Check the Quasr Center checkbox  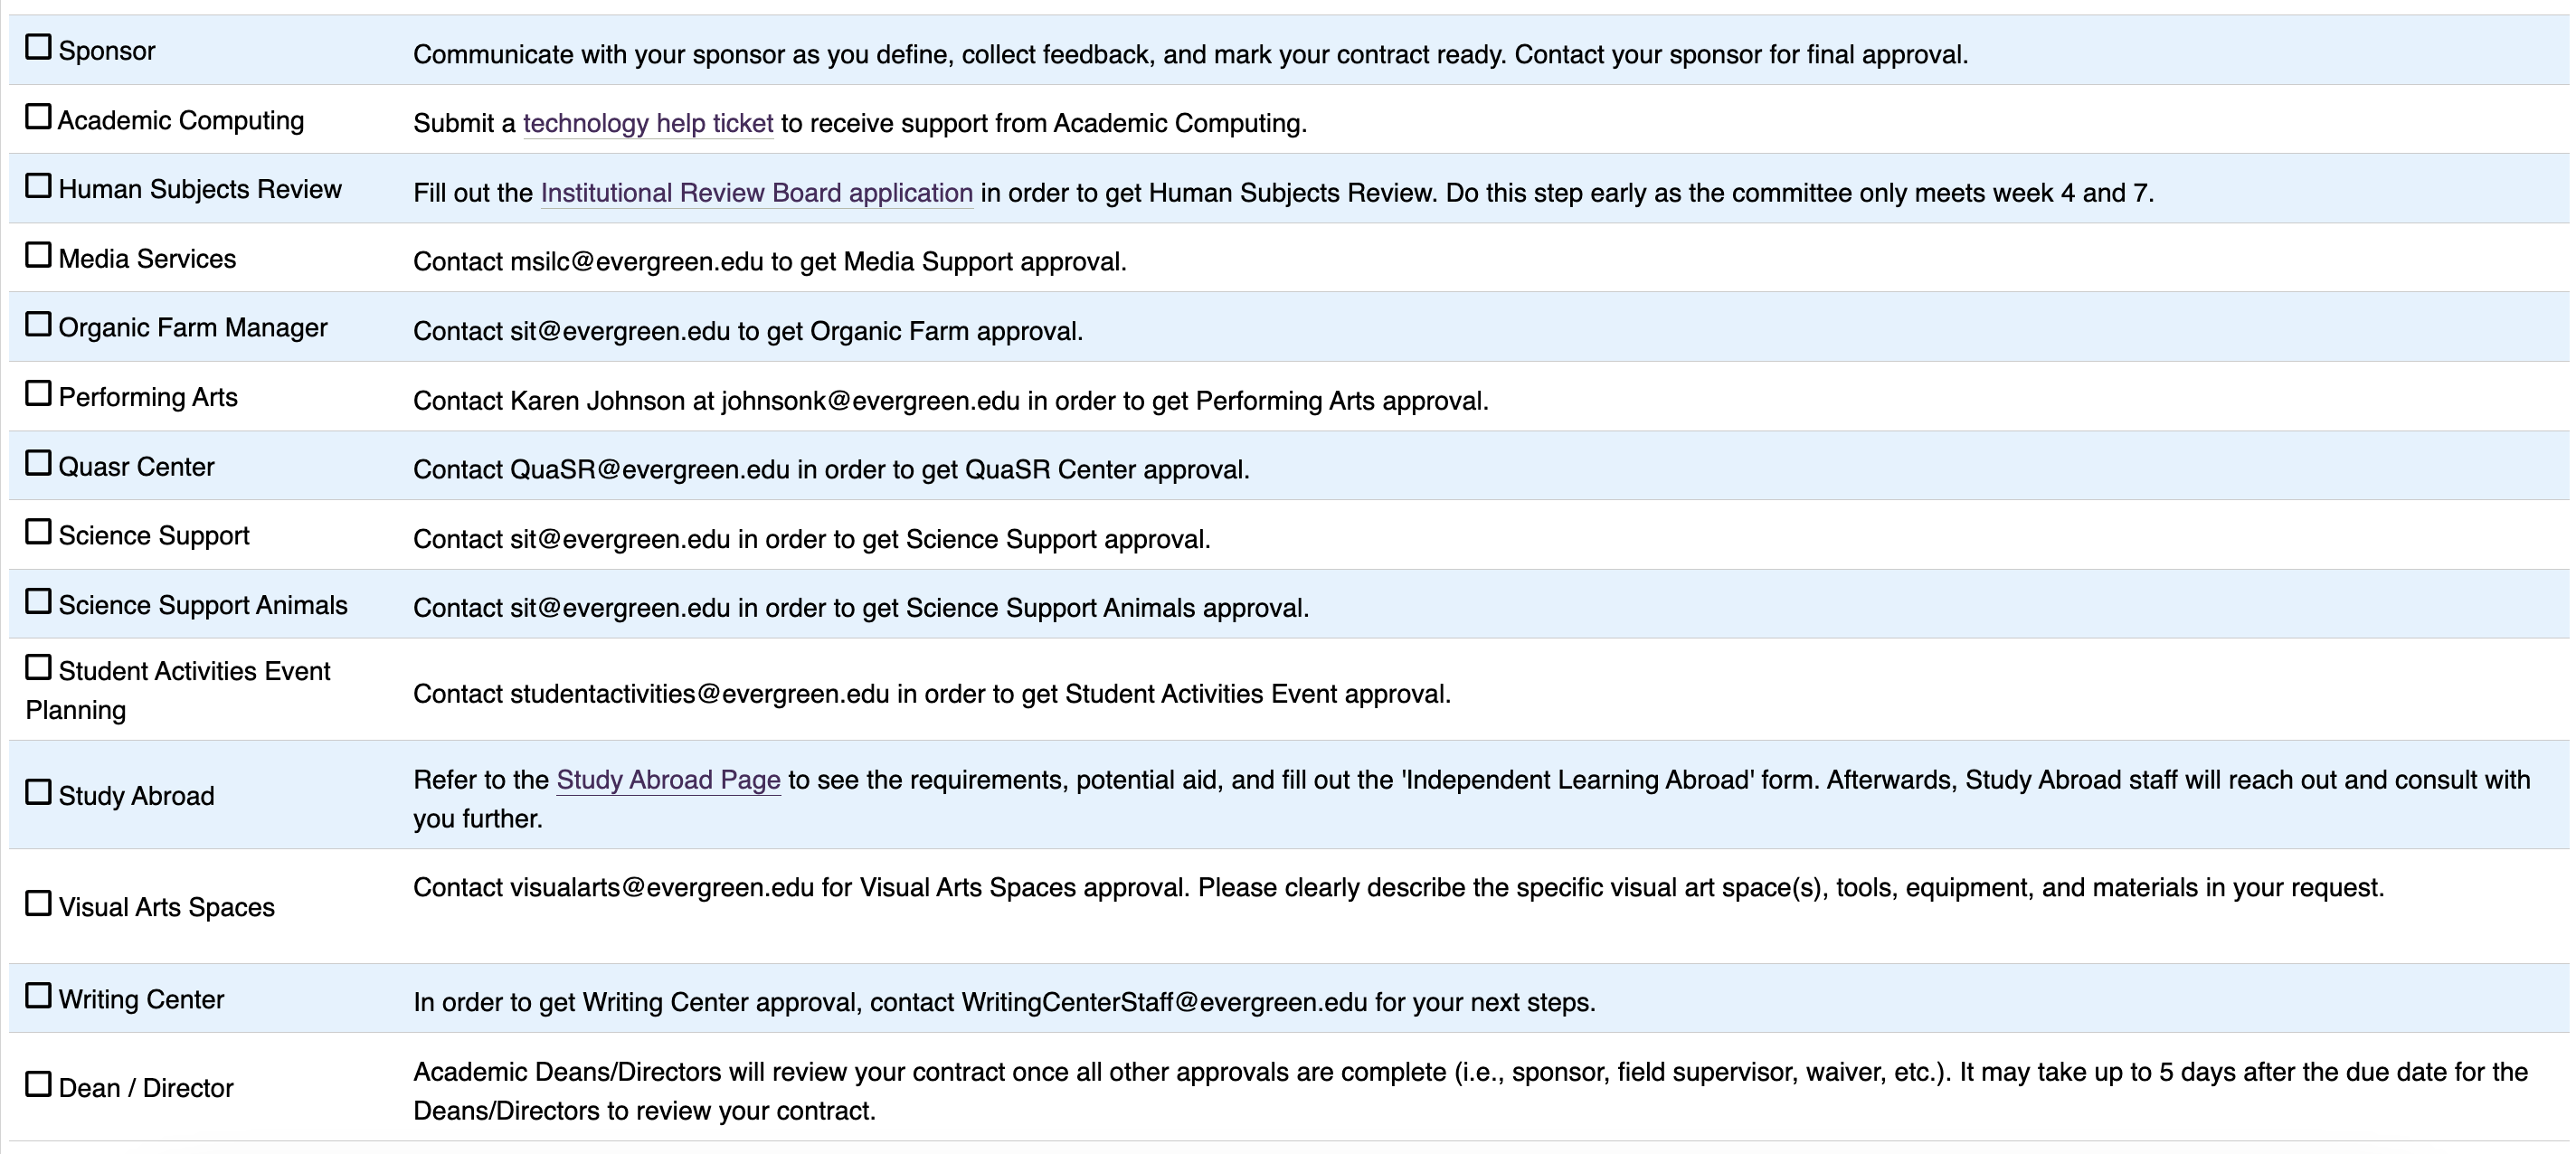pos(38,463)
